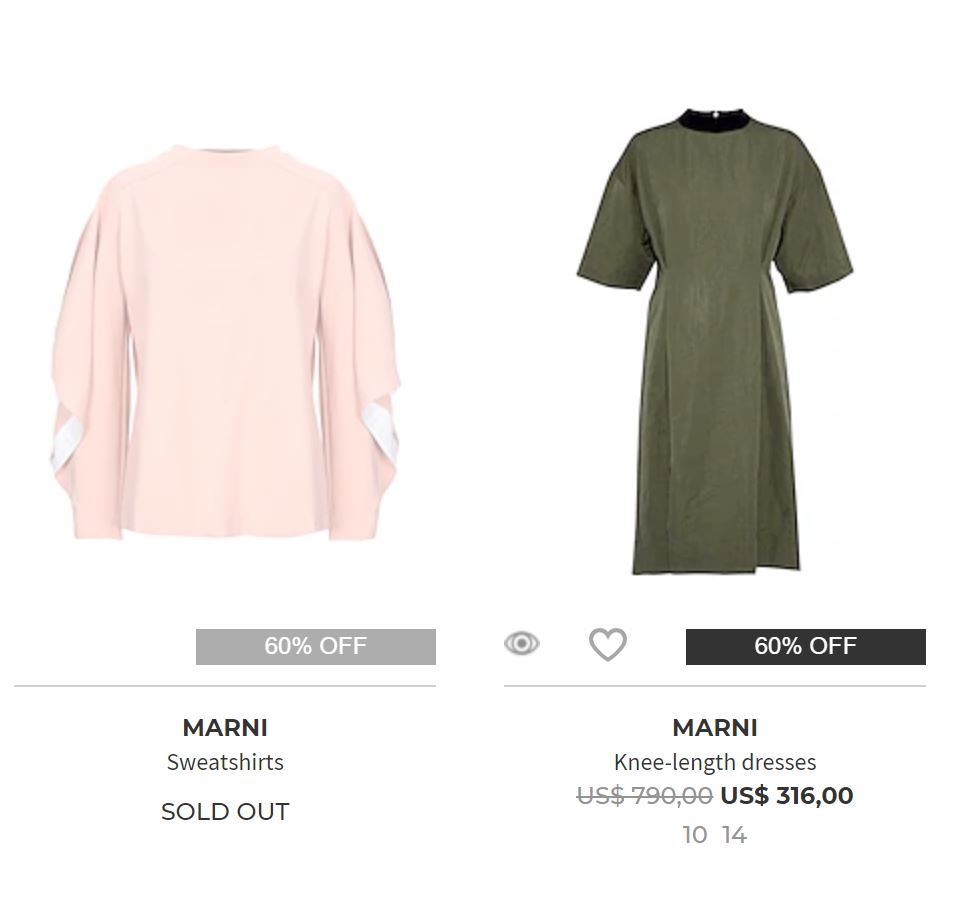
Task: Click the dark 60% OFF badge
Action: 805,646
